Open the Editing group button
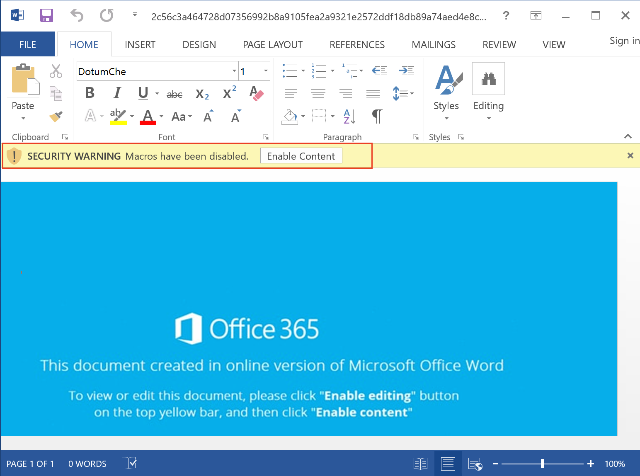Viewport: 640px width, 476px height. coord(489,93)
